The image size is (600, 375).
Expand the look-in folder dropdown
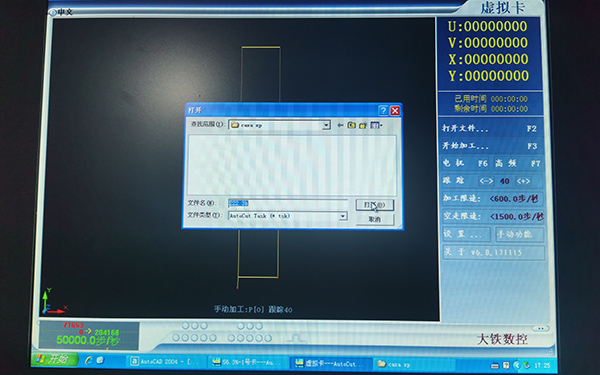(x=326, y=125)
